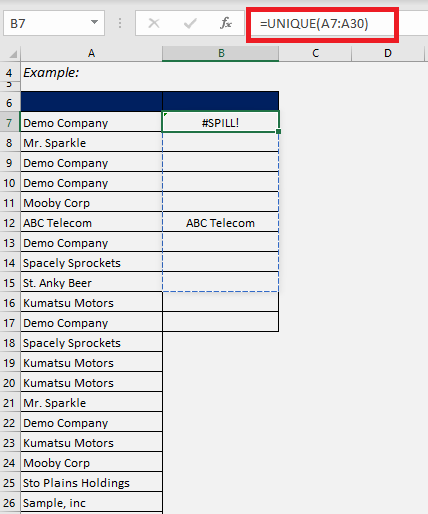Select 'Demo Company' in row 22
Screen dimensions: 428x514
pos(91,423)
